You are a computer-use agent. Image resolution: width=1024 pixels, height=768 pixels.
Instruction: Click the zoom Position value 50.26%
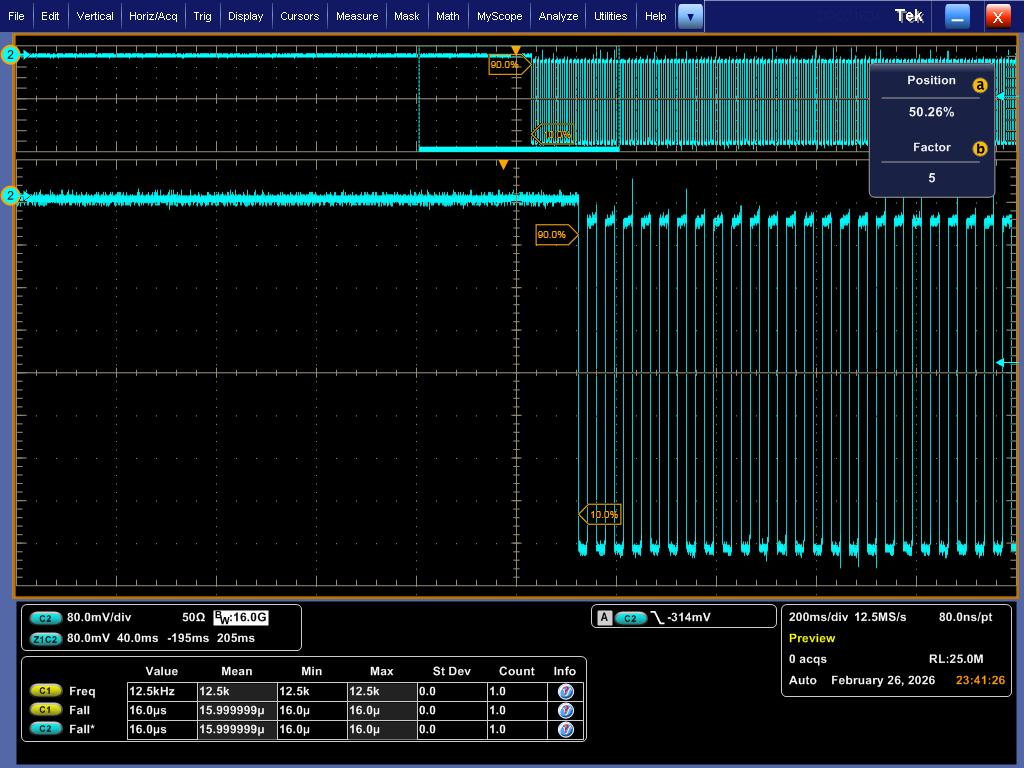(x=931, y=112)
